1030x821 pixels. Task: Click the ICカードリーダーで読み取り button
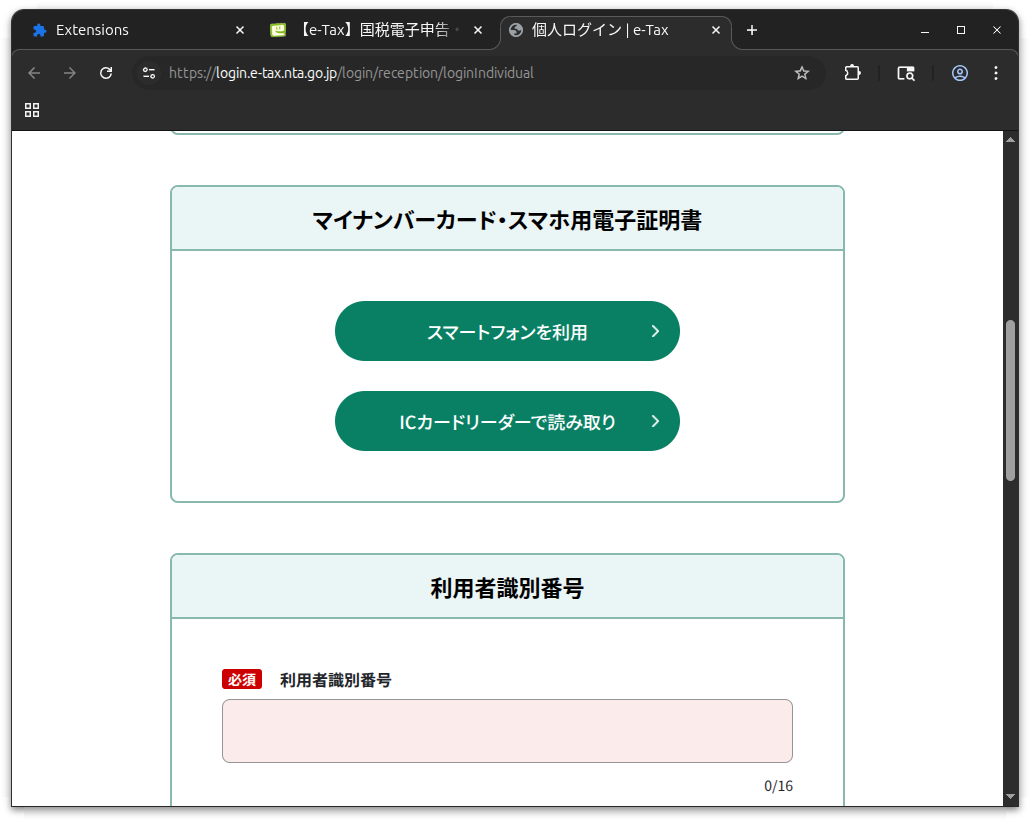coord(507,421)
